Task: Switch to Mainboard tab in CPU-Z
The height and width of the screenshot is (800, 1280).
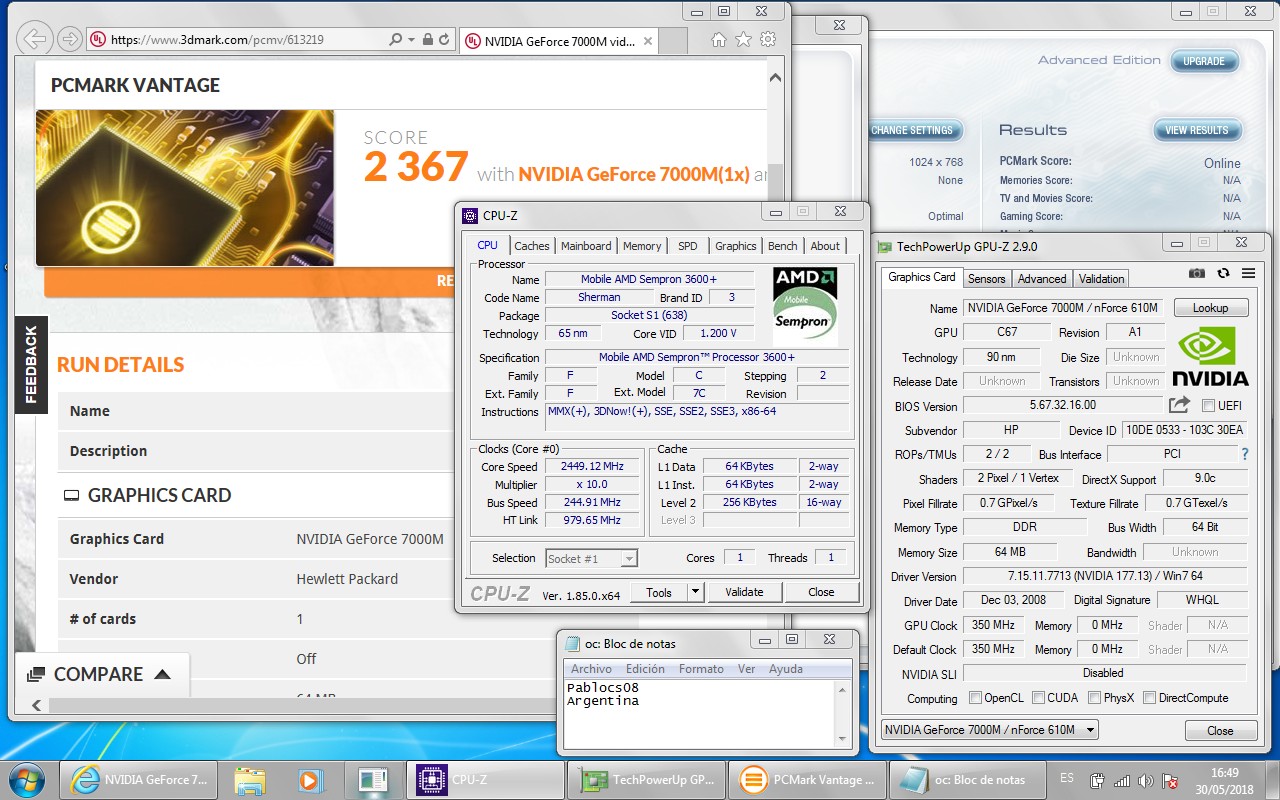Action: pyautogui.click(x=586, y=246)
